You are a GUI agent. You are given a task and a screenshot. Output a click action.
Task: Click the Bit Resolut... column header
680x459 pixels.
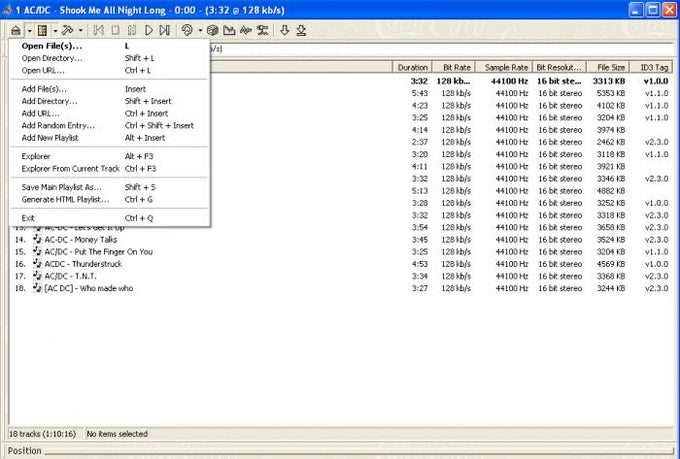tap(559, 67)
